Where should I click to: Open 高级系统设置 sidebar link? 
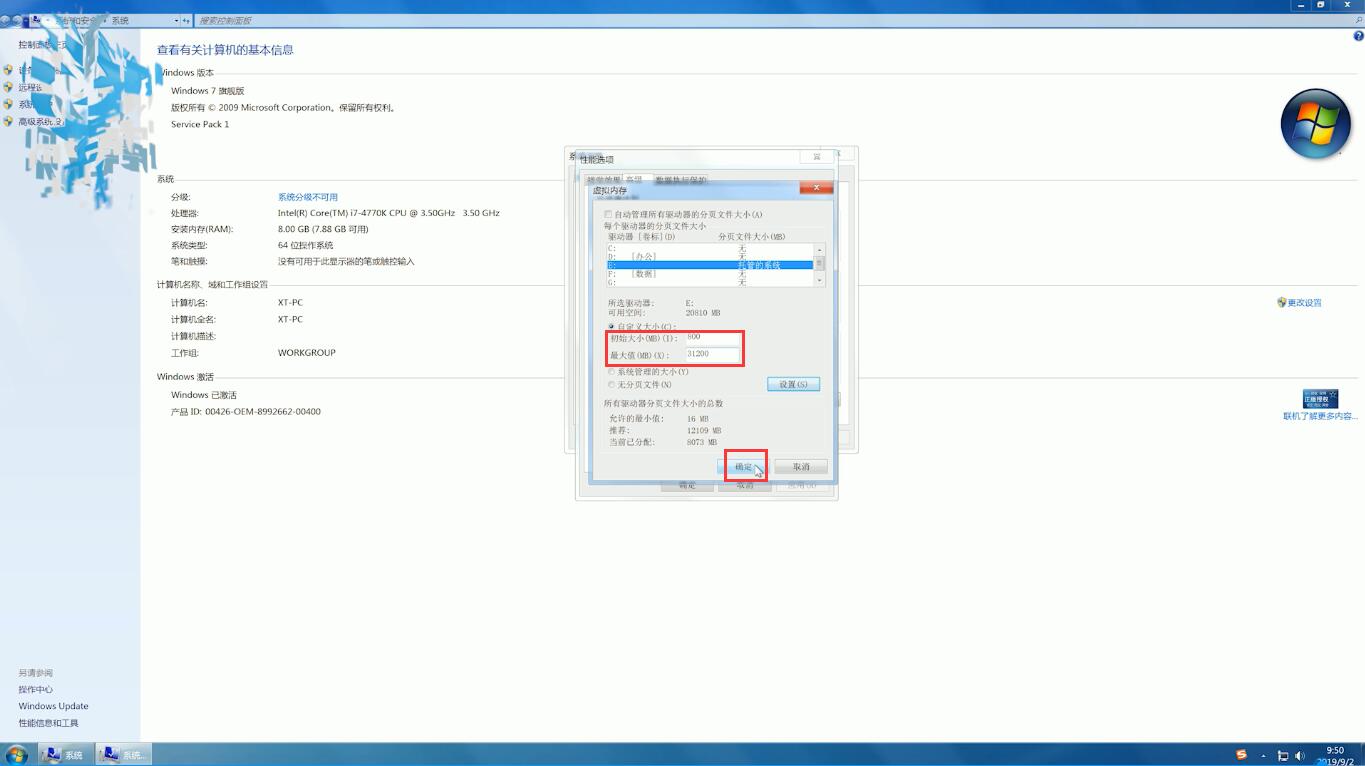tap(42, 121)
